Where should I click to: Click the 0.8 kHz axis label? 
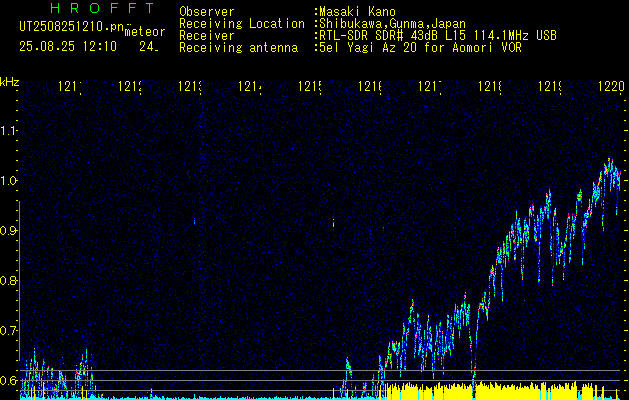click(x=7, y=280)
